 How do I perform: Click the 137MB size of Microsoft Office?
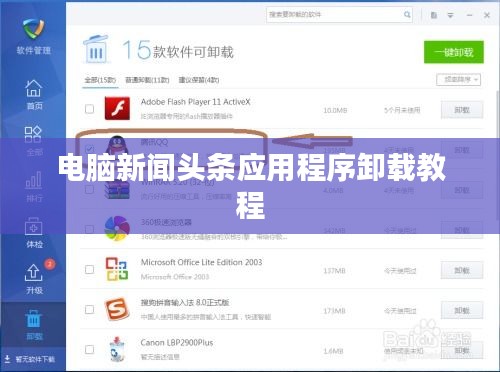[x=334, y=271]
